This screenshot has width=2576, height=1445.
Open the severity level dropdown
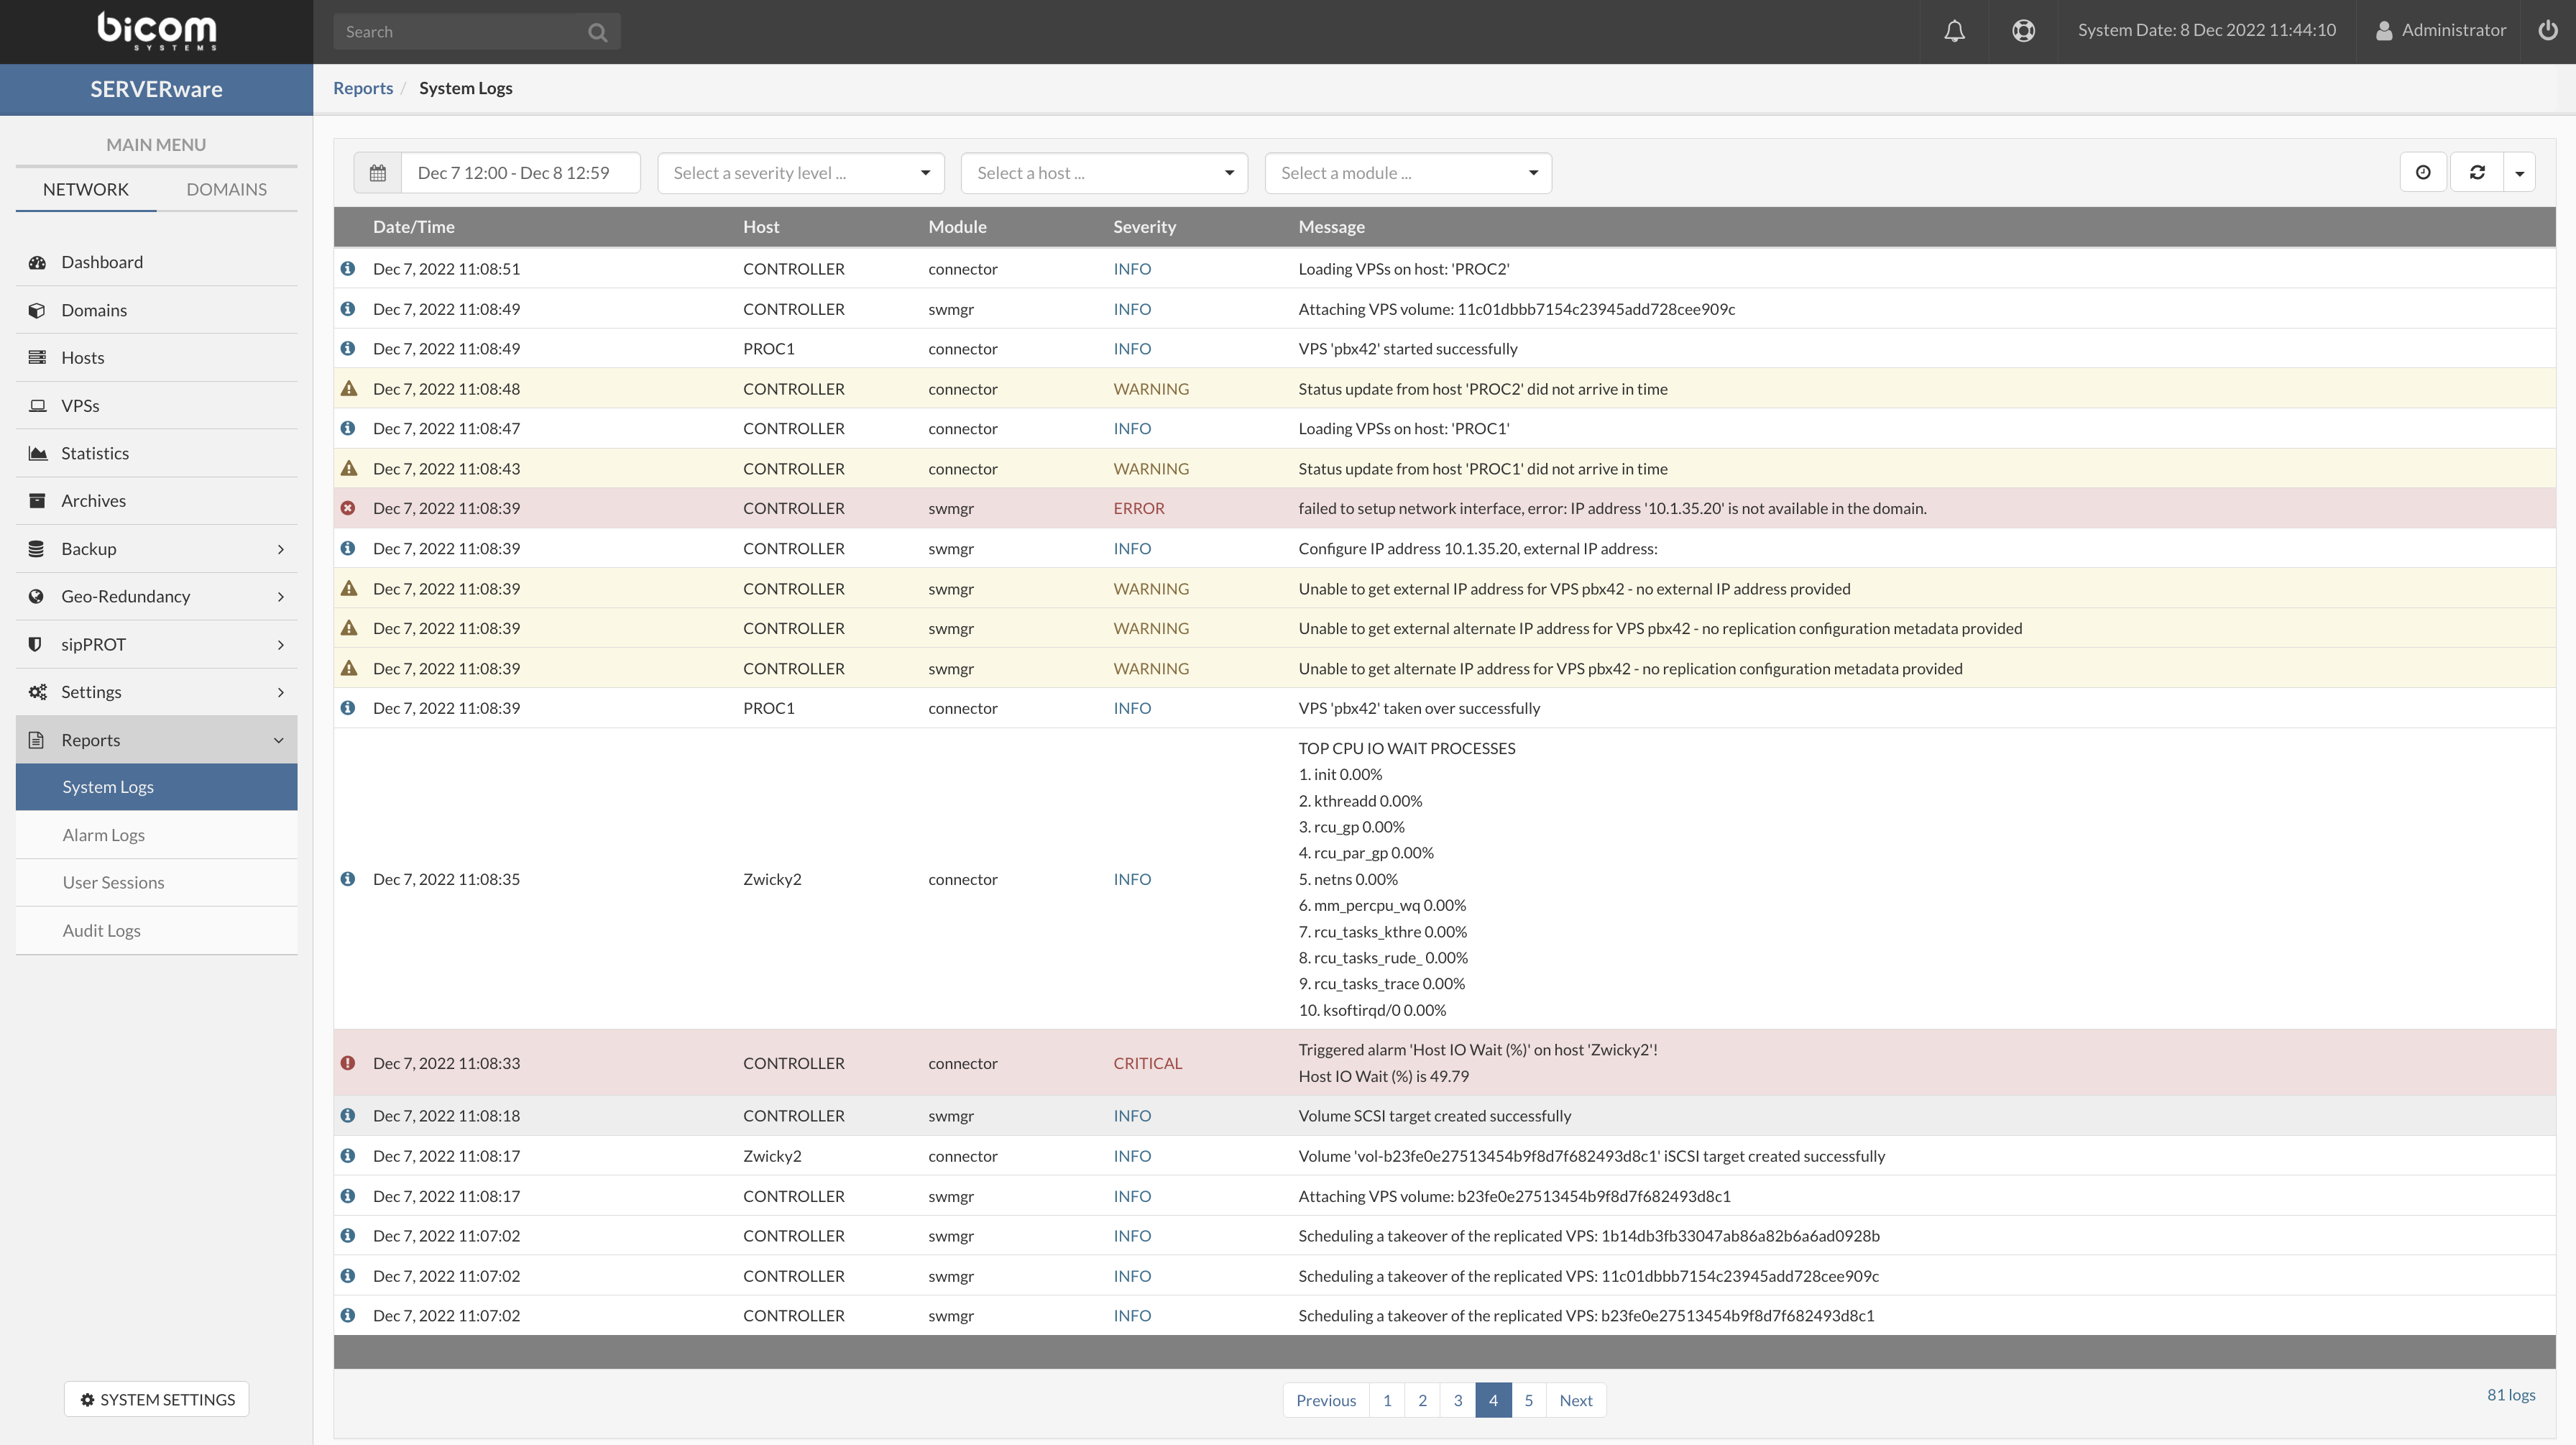[800, 173]
